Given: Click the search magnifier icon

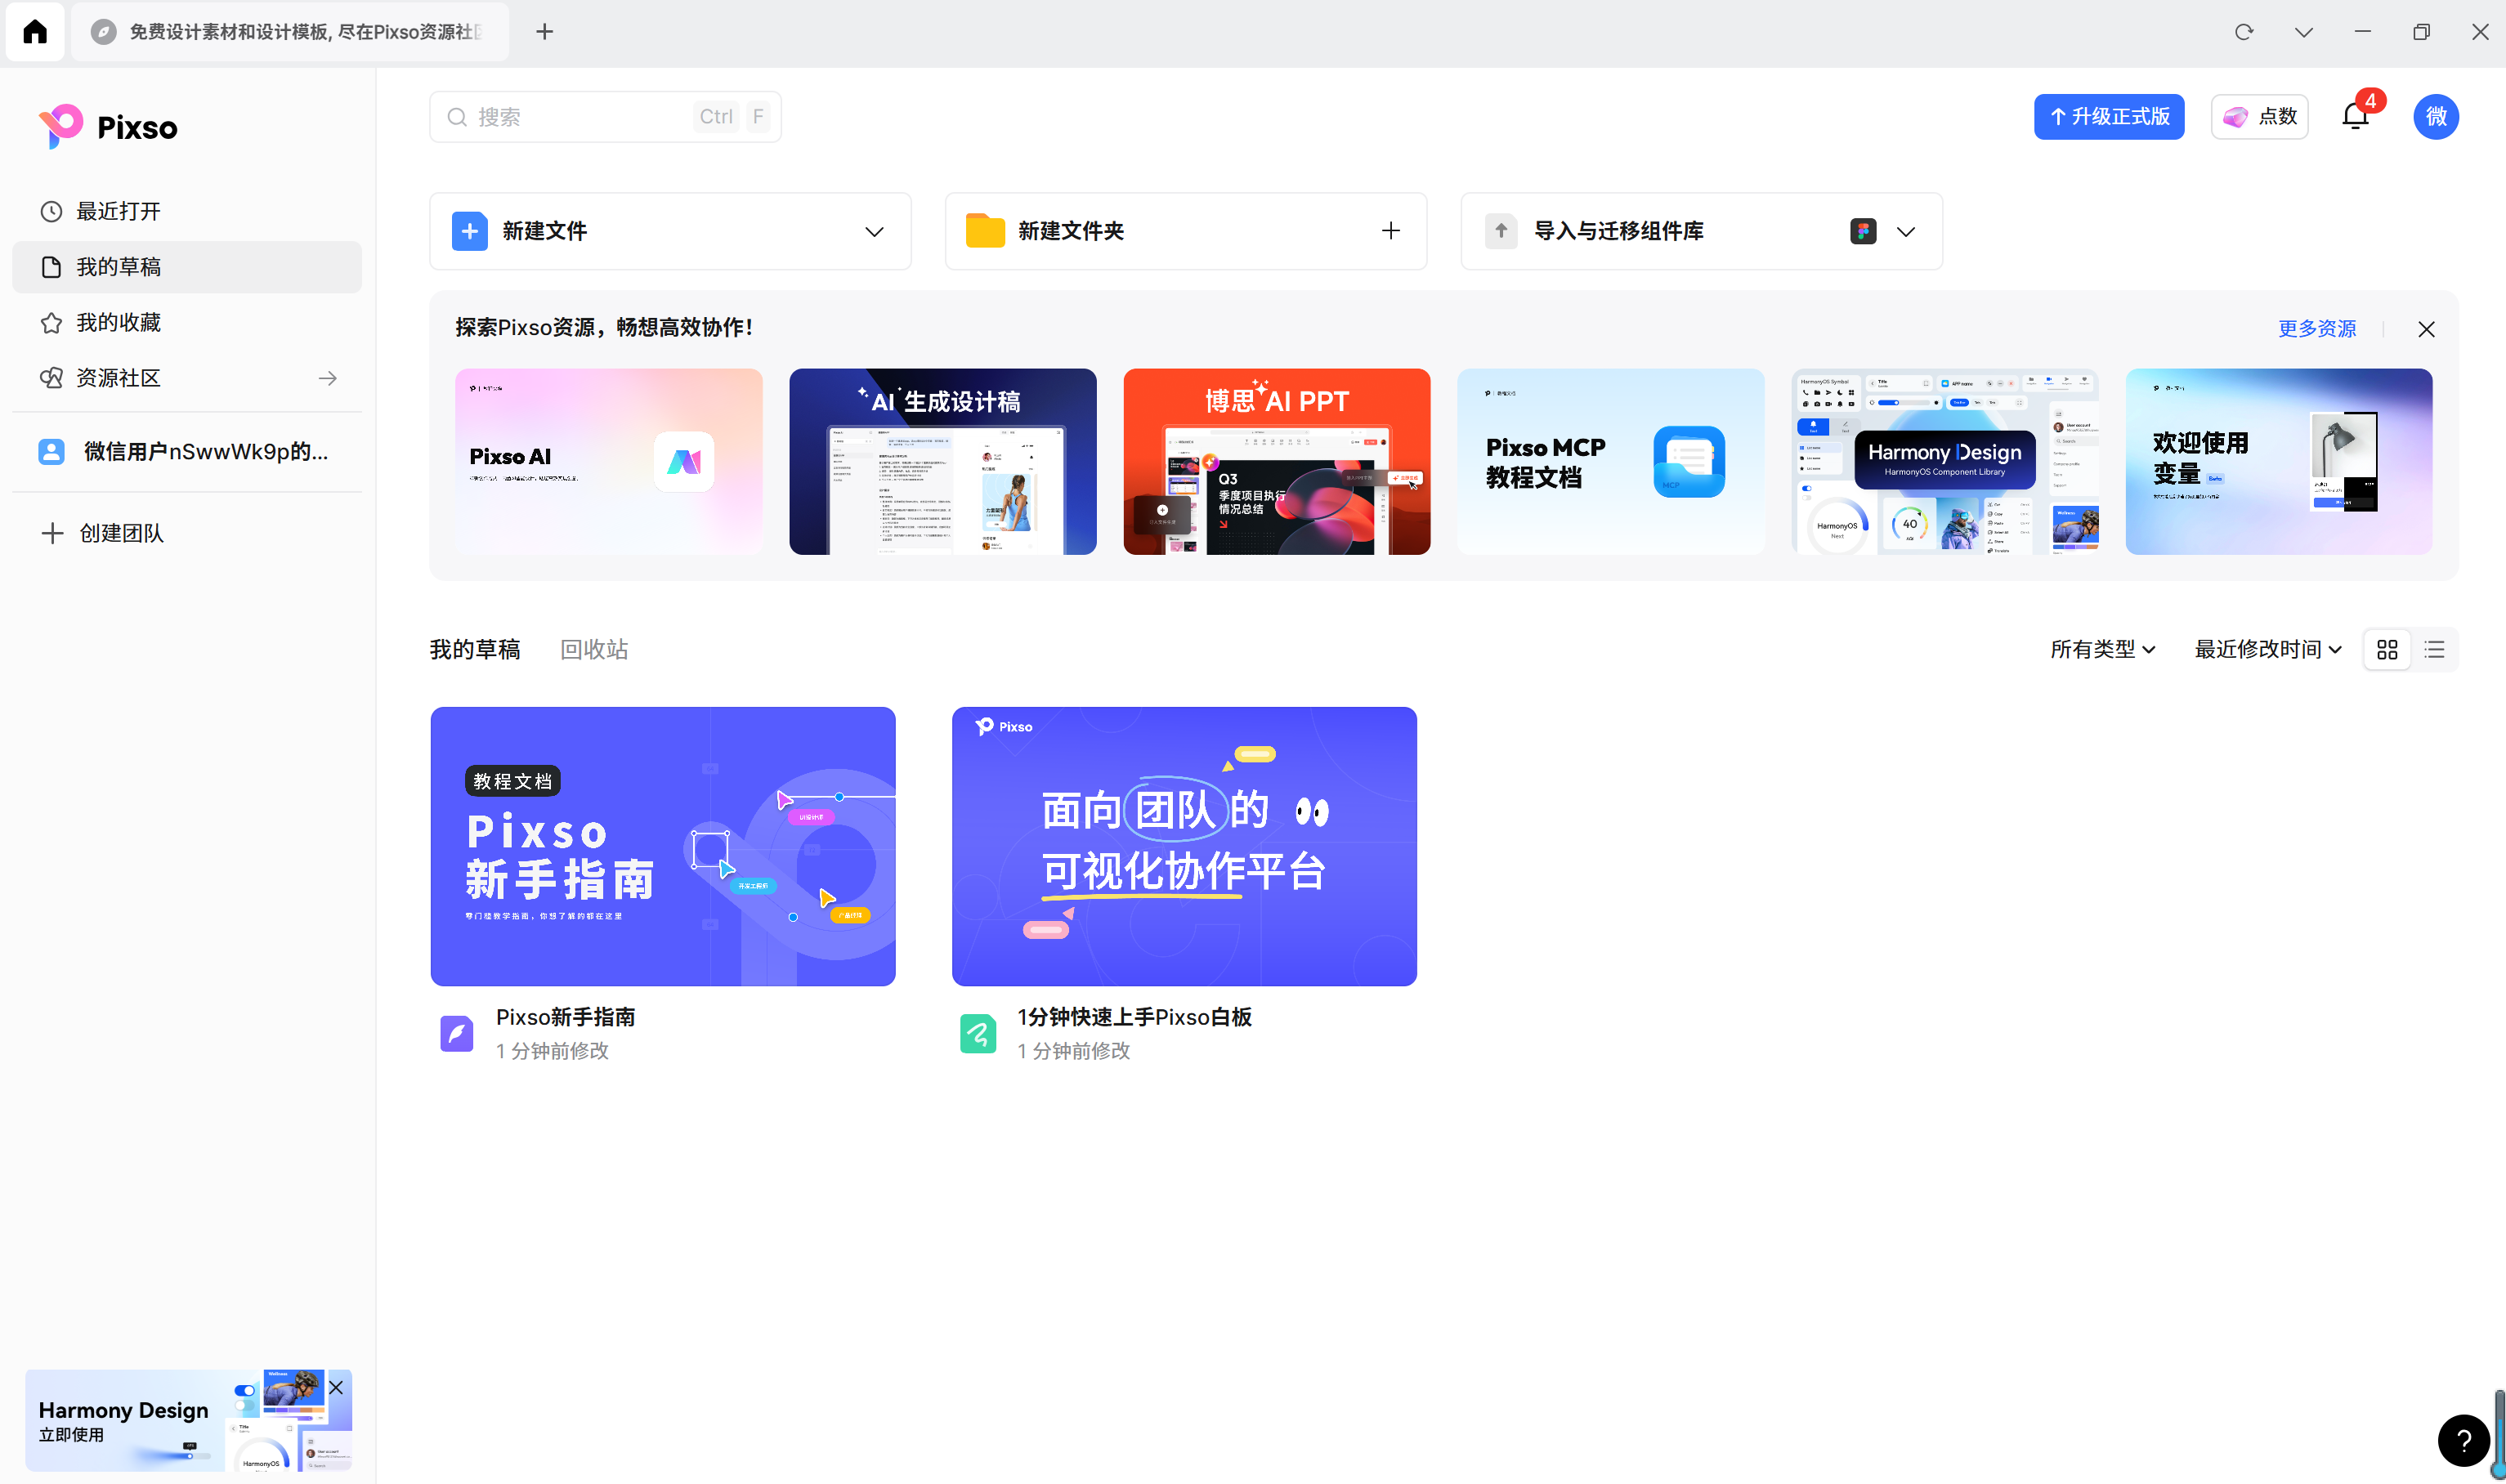Looking at the screenshot, I should coord(457,117).
